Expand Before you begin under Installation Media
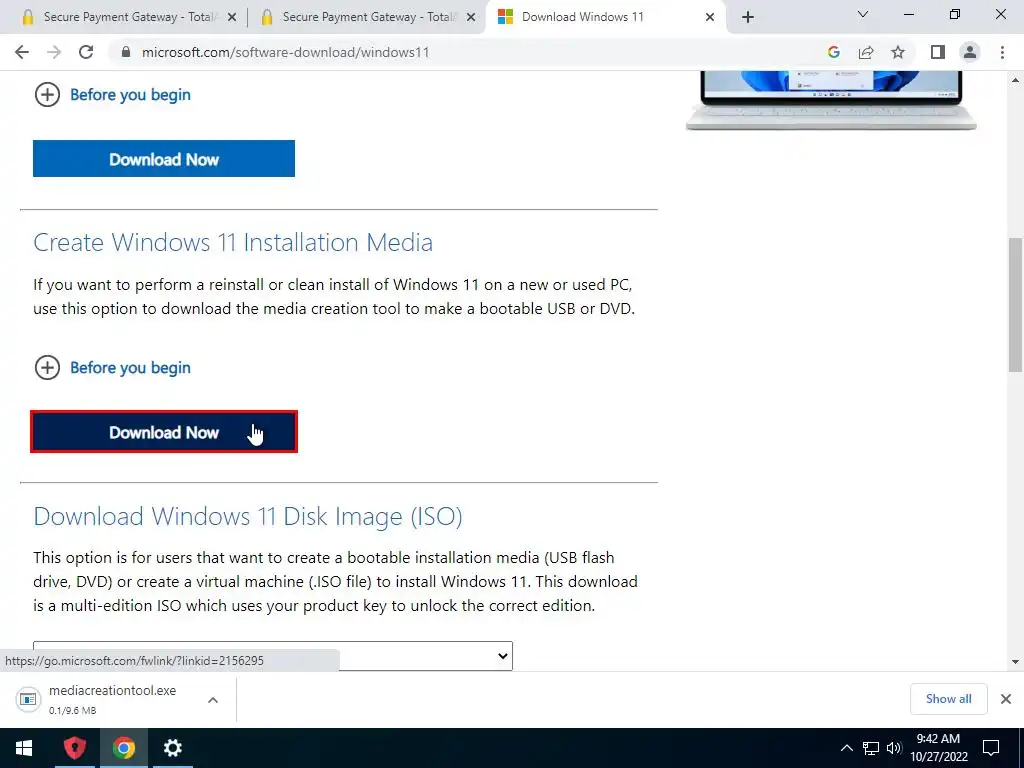 [112, 368]
